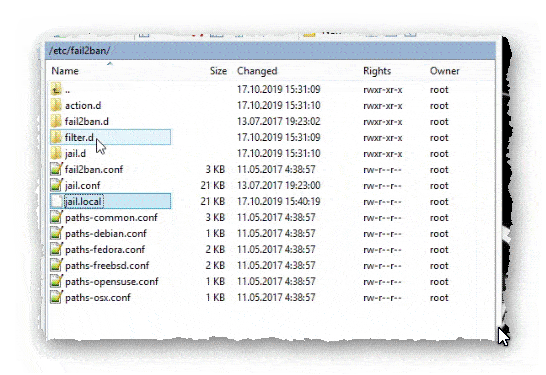
Task: Click the jail.local file icon
Action: point(56,201)
